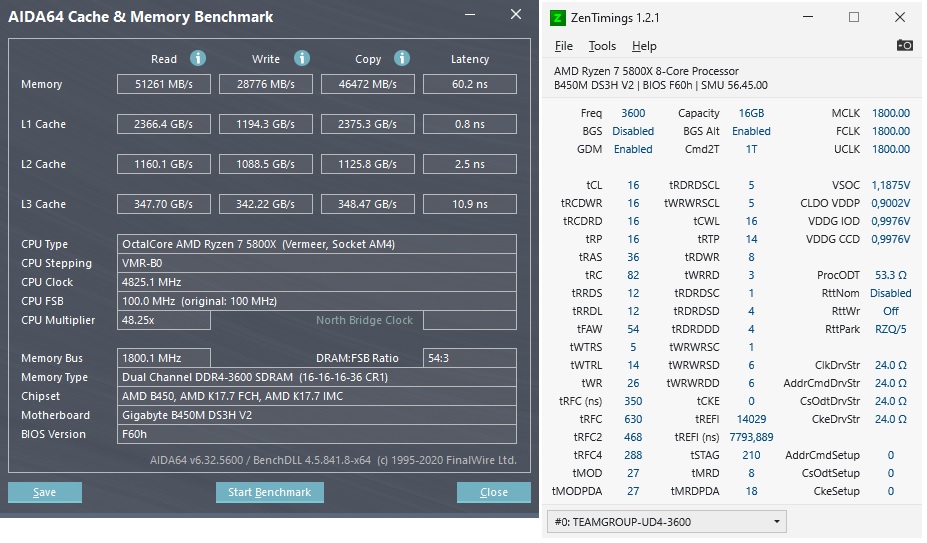Minimize the ZenTimings window

[x=808, y=17]
